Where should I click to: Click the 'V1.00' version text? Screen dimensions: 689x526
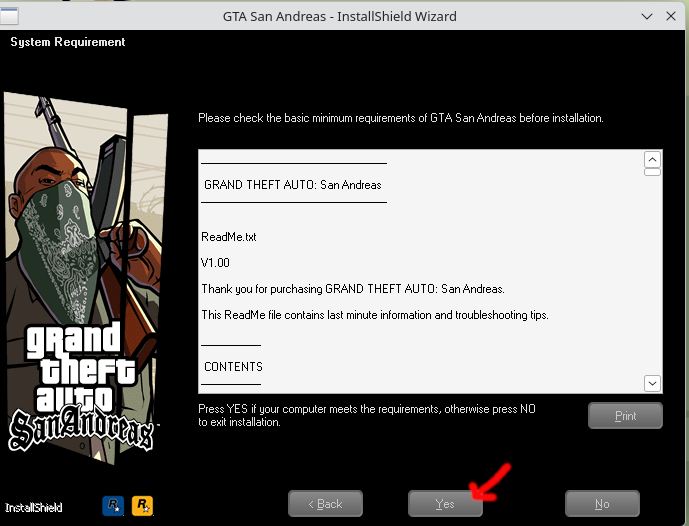[x=215, y=263]
